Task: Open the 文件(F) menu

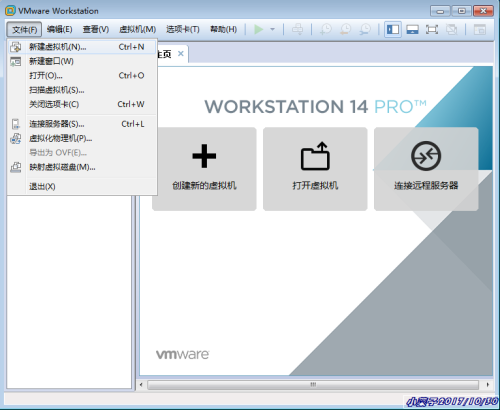Action: point(24,29)
